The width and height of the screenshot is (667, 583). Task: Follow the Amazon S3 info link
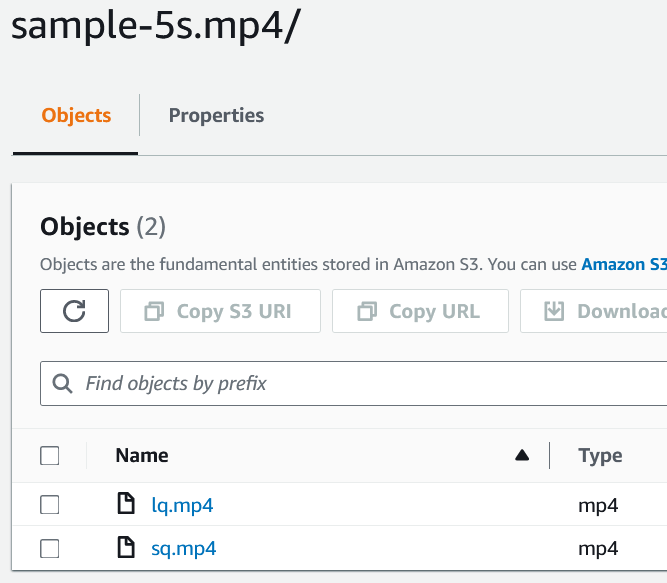click(624, 265)
